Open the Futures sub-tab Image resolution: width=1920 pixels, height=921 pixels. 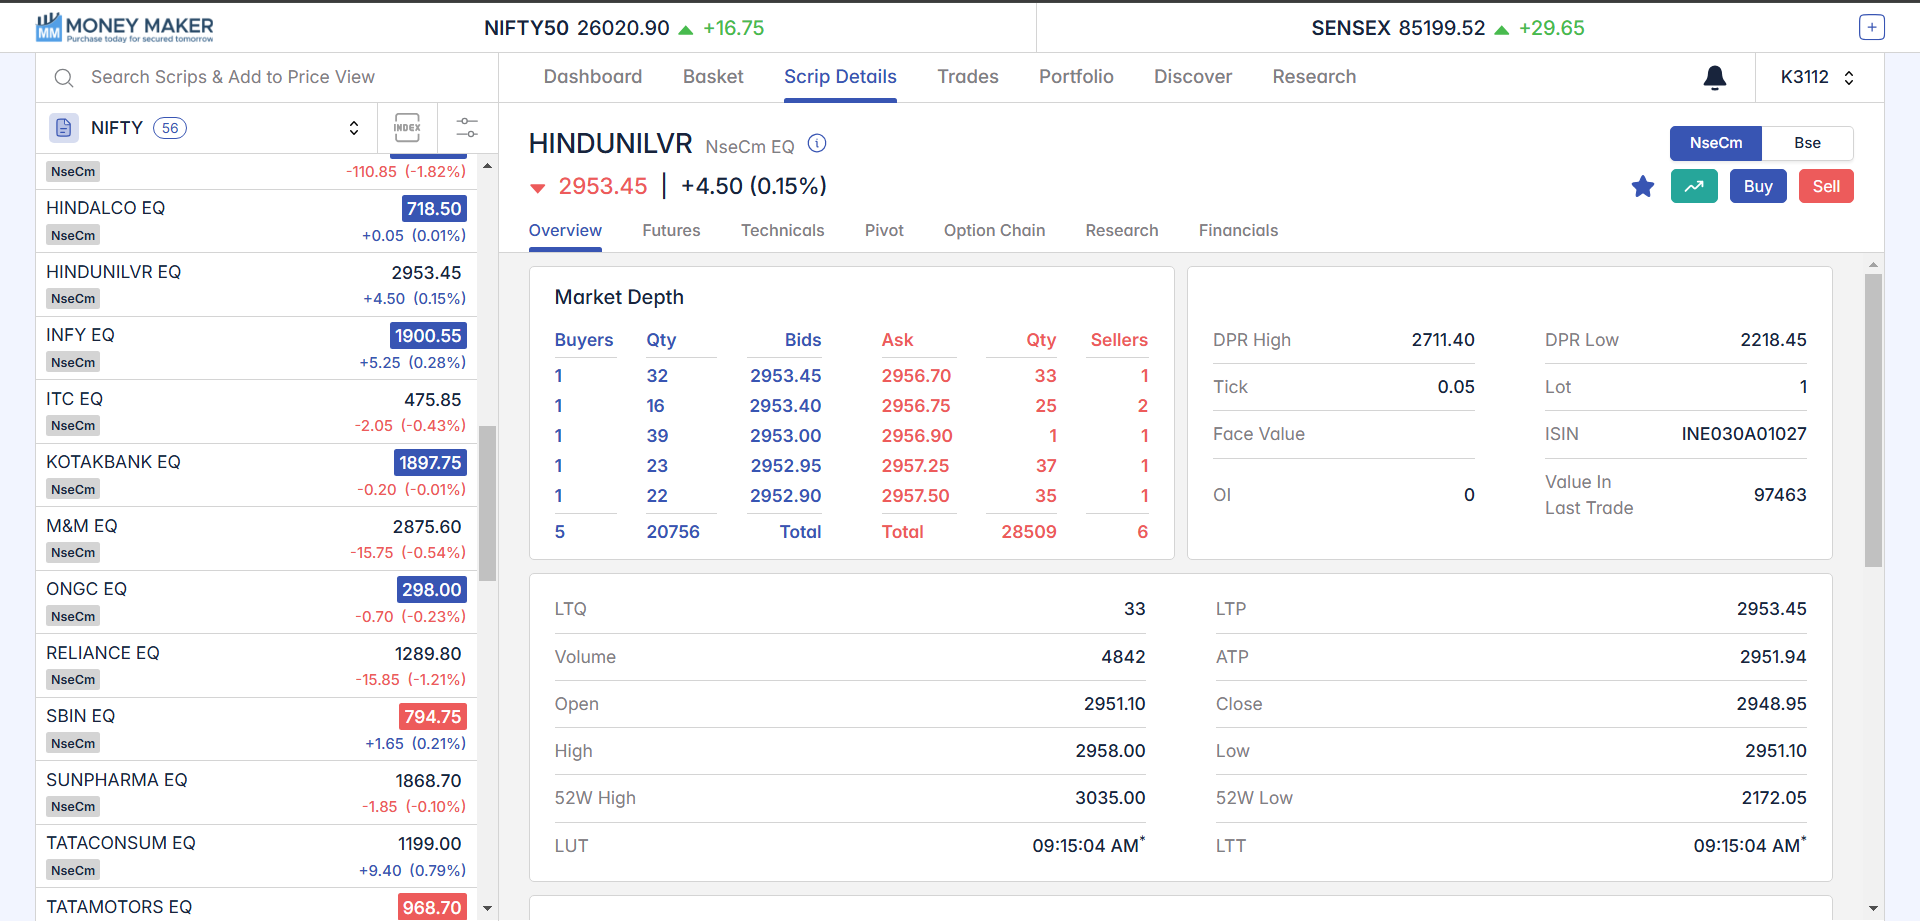click(x=671, y=230)
